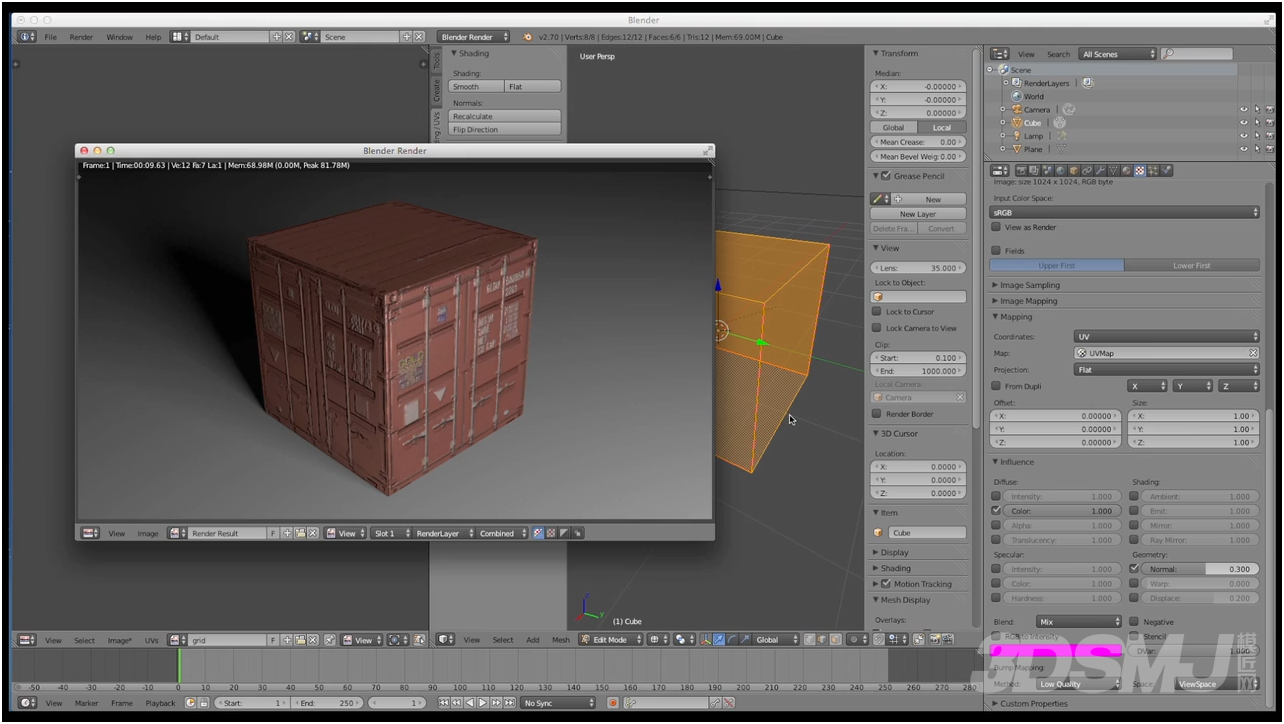Open the Texture properties checker tab icon
The width and height of the screenshot is (1284, 724).
[1140, 170]
